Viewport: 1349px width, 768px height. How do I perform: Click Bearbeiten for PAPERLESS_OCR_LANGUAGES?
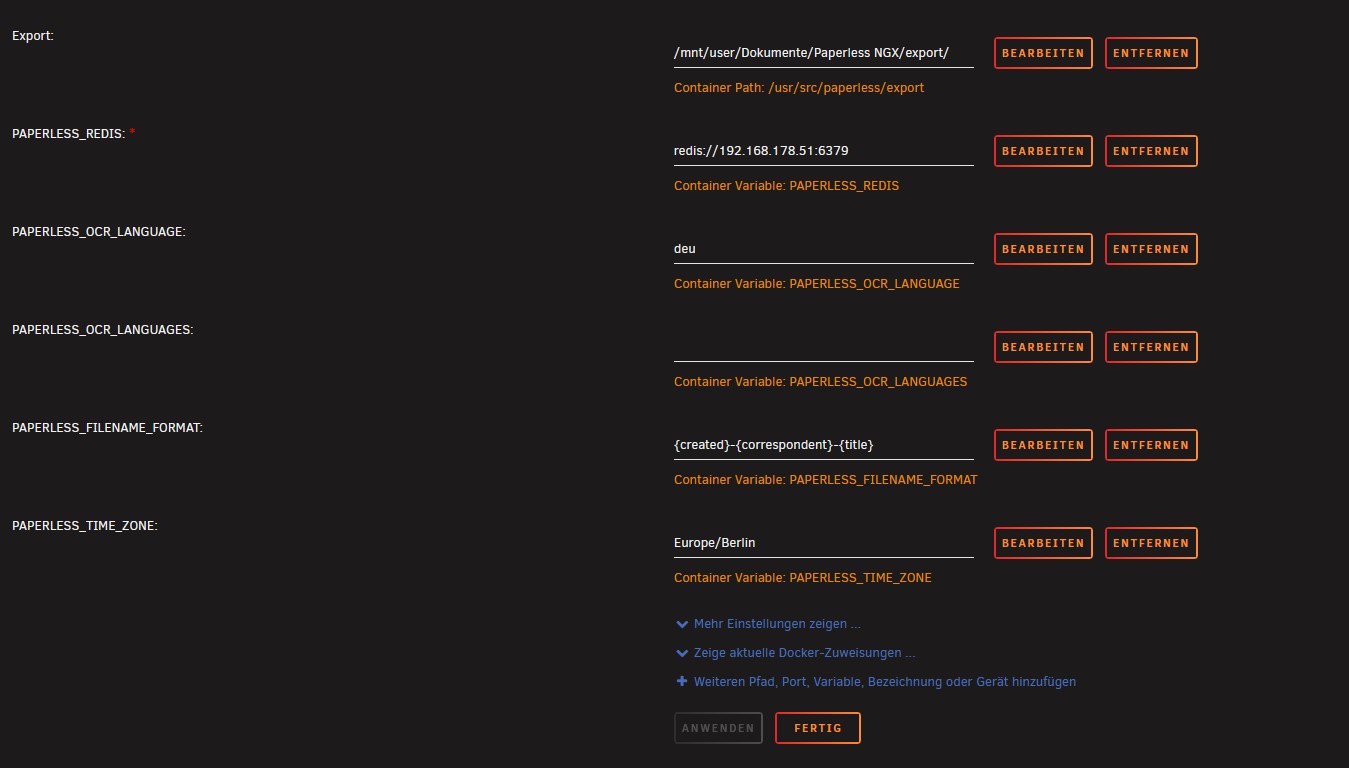click(x=1043, y=347)
